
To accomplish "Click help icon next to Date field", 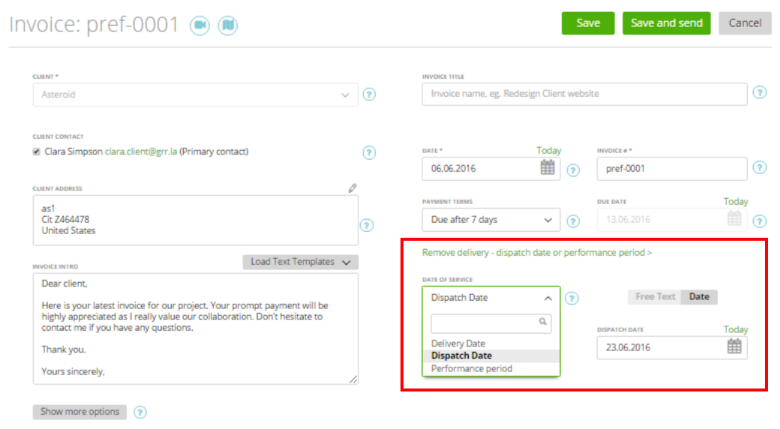I will (573, 170).
